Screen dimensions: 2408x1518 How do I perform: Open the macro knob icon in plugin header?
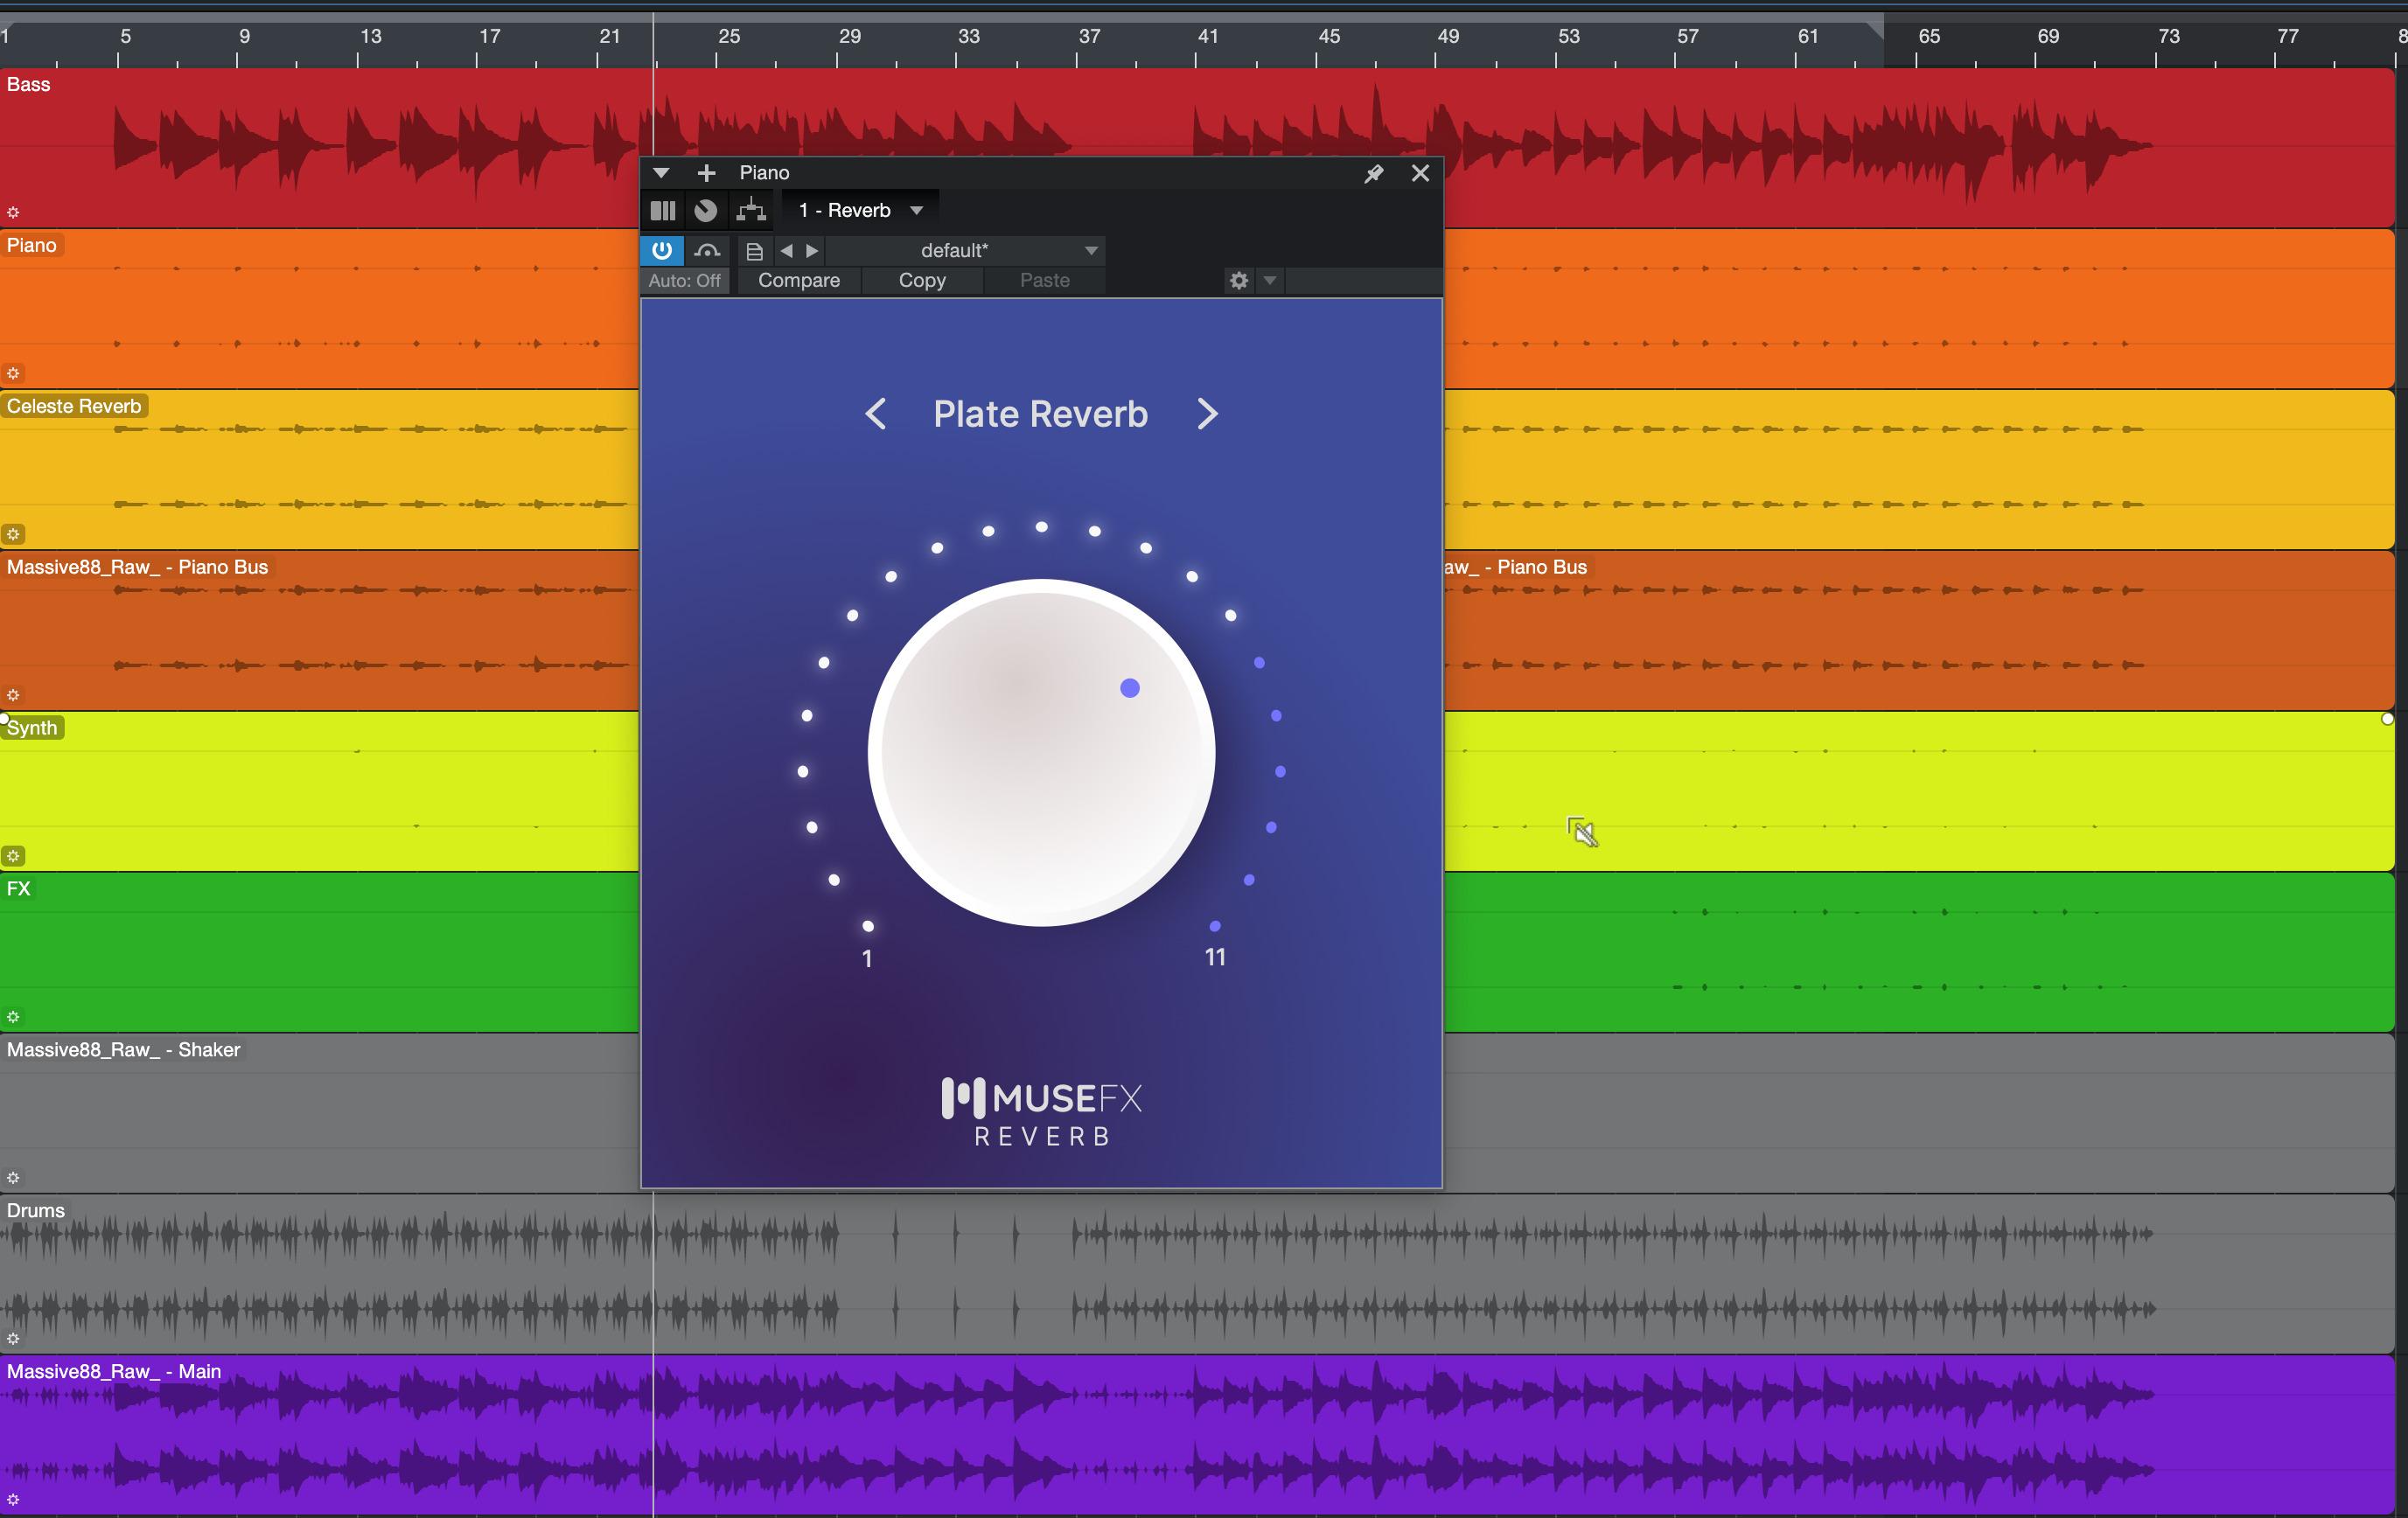(x=706, y=210)
